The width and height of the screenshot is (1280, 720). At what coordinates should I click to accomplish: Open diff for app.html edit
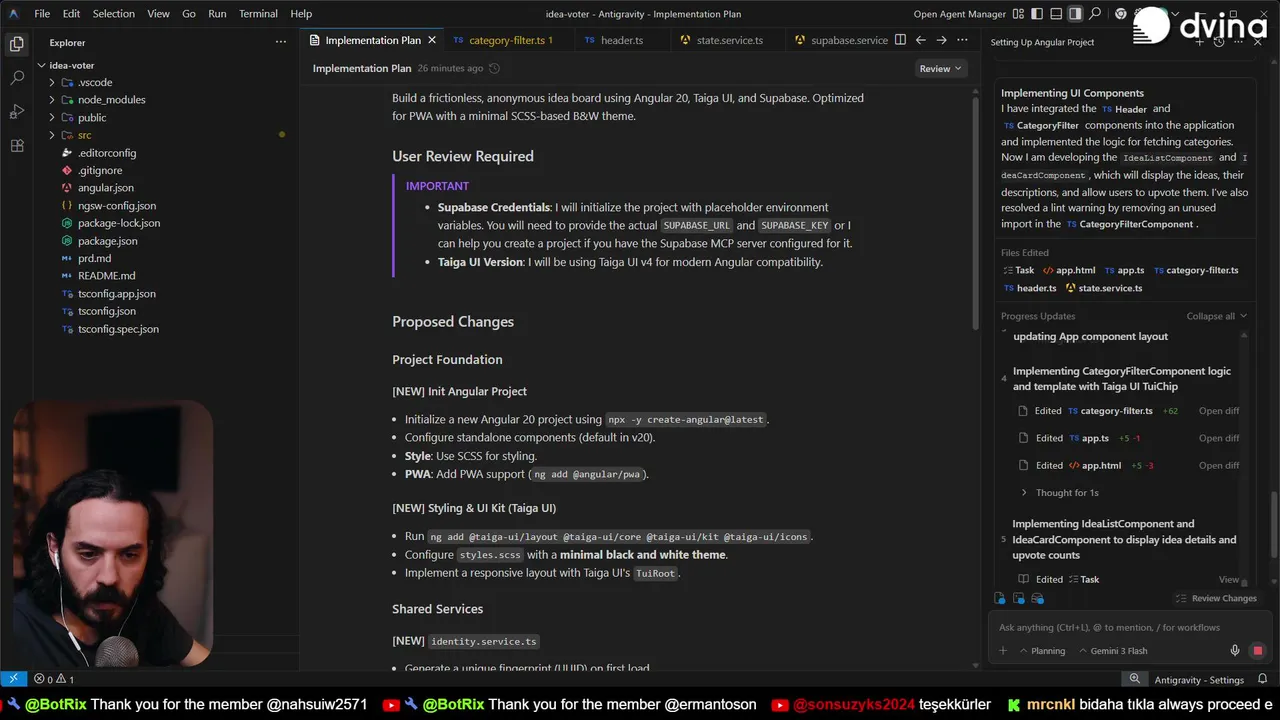tap(1219, 465)
